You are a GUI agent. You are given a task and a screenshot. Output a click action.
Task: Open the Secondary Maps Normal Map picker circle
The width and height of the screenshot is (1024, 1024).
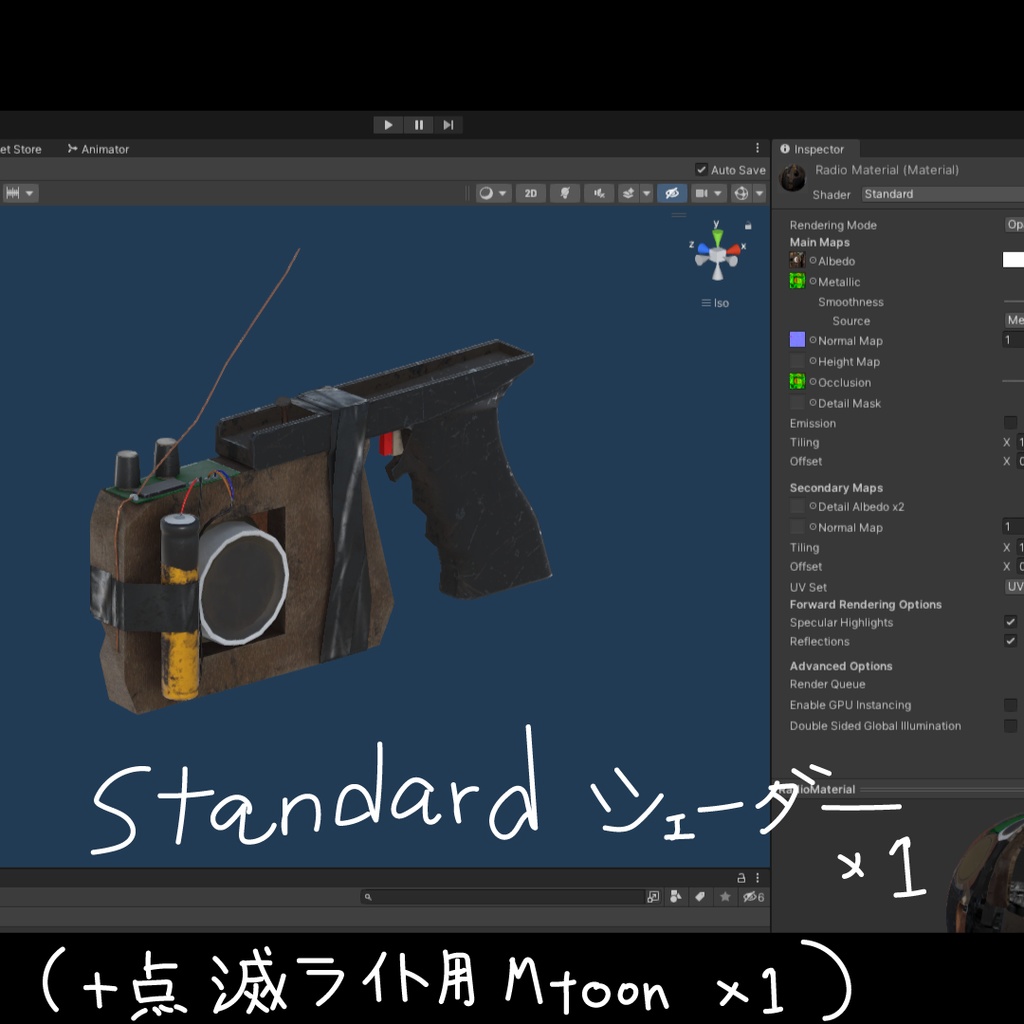tap(813, 527)
